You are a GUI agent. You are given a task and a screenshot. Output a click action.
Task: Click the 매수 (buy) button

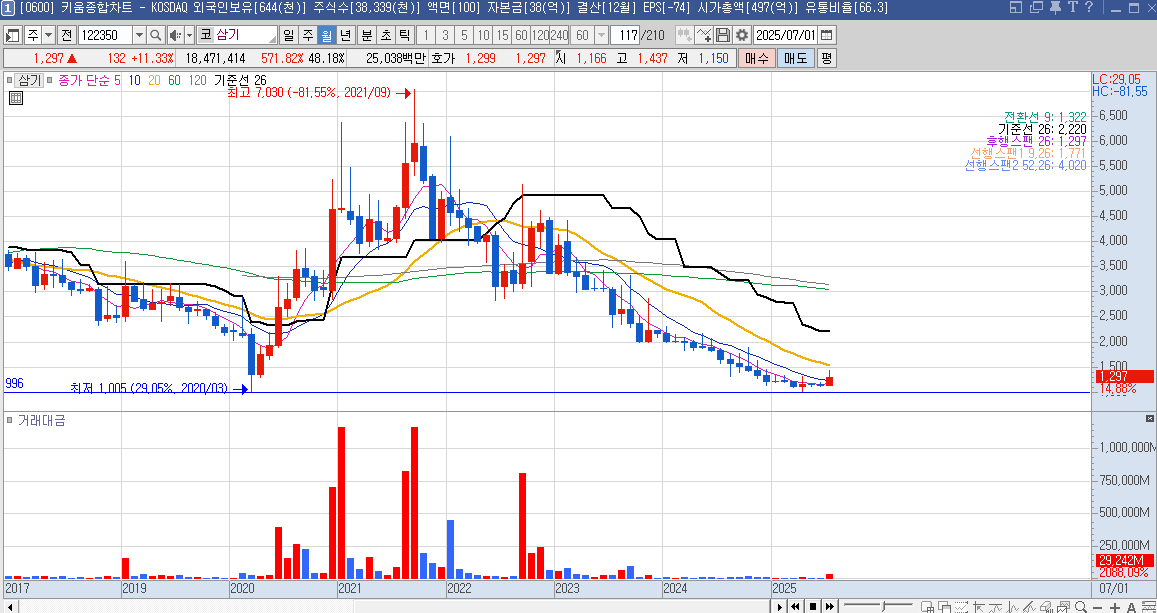pos(756,58)
